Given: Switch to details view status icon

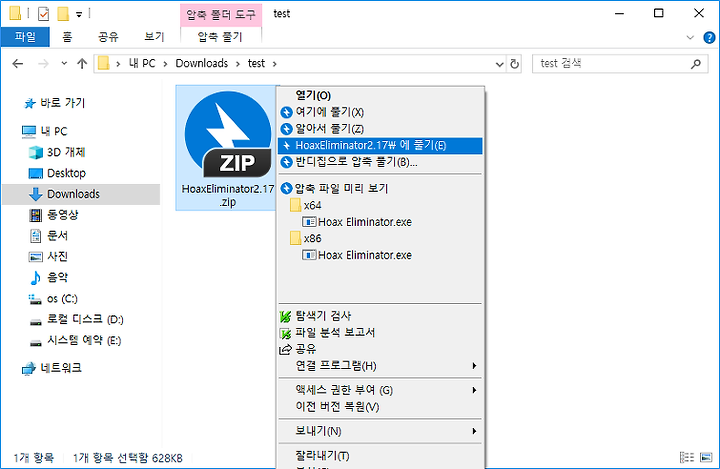Looking at the screenshot, I should pyautogui.click(x=687, y=457).
